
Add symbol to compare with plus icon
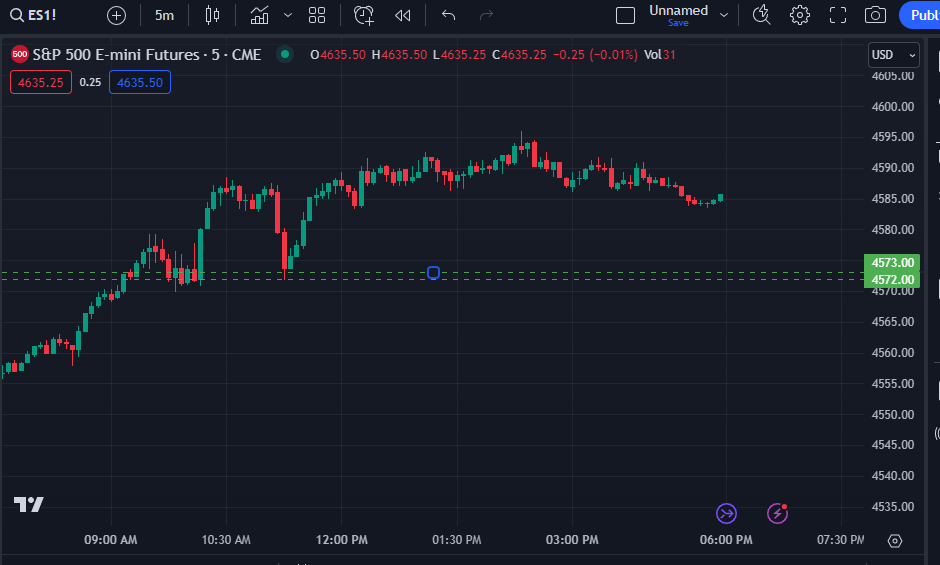[116, 16]
